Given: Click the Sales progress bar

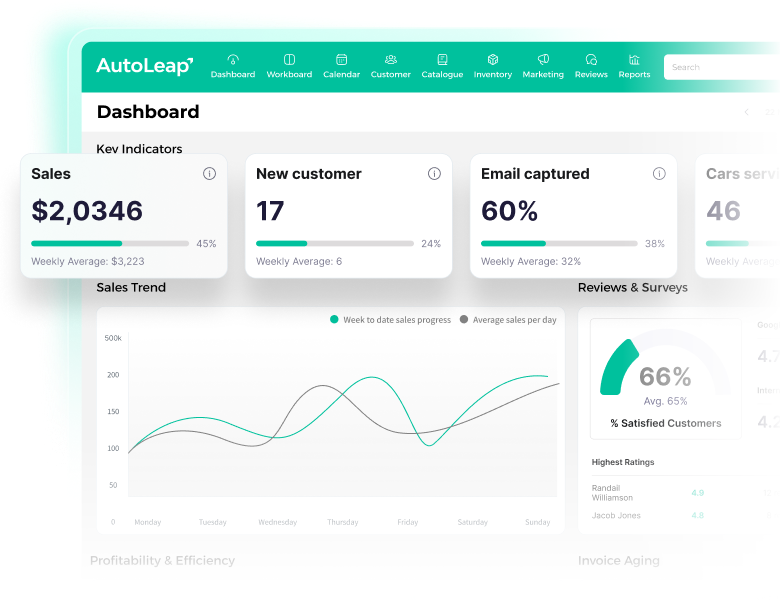Looking at the screenshot, I should point(110,243).
